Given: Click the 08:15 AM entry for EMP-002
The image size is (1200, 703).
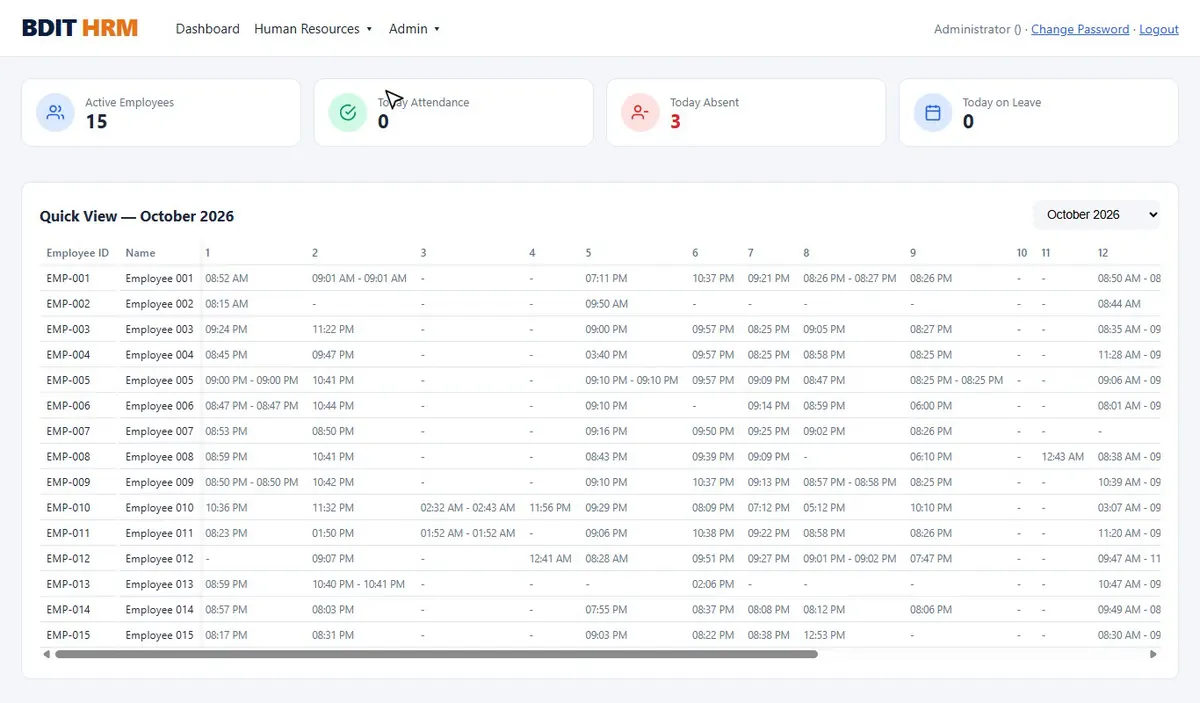Looking at the screenshot, I should tap(227, 304).
